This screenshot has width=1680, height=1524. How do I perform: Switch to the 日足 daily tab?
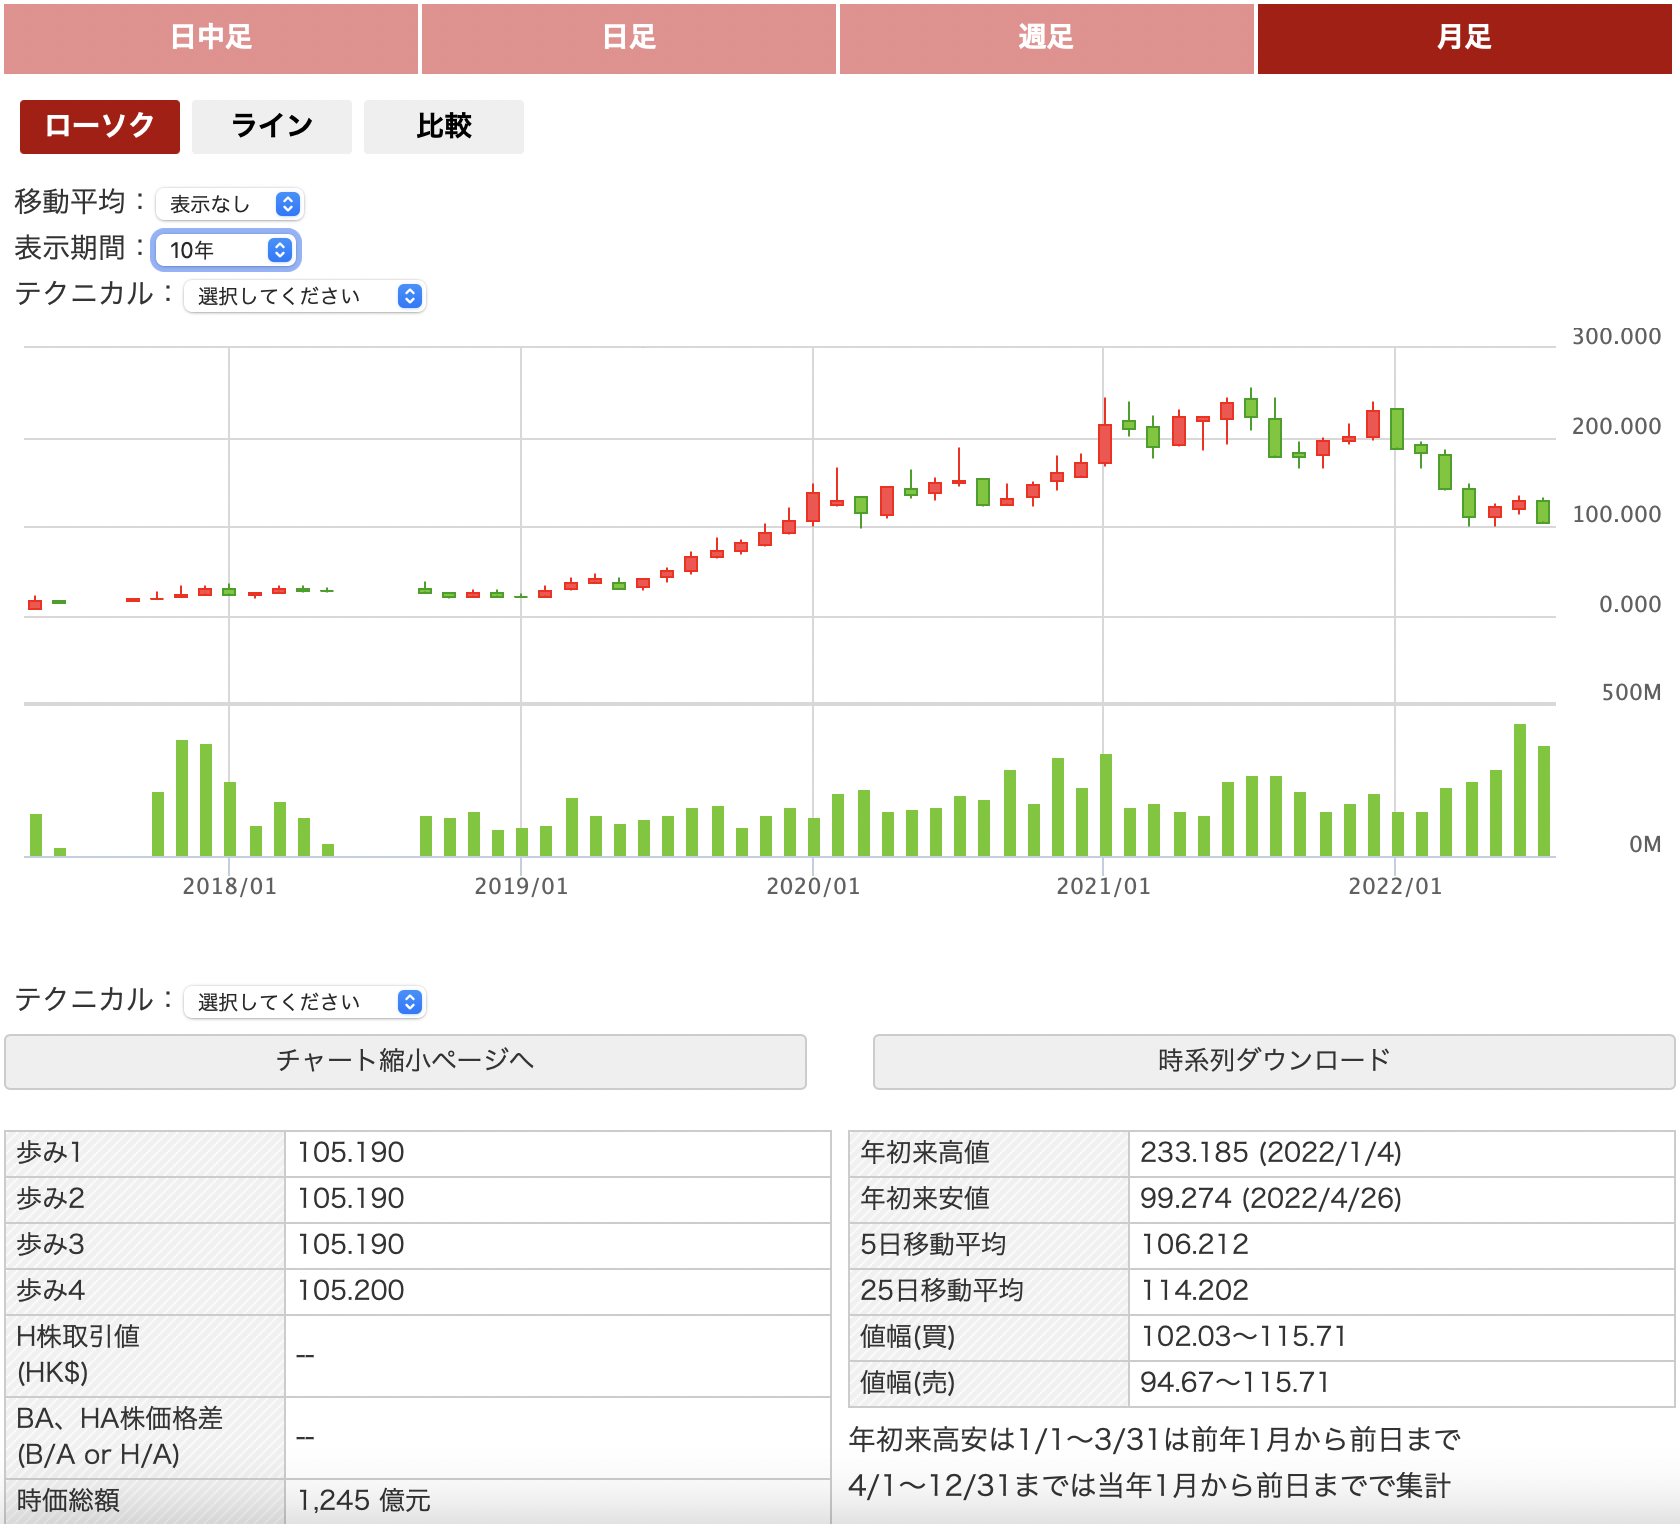629,38
